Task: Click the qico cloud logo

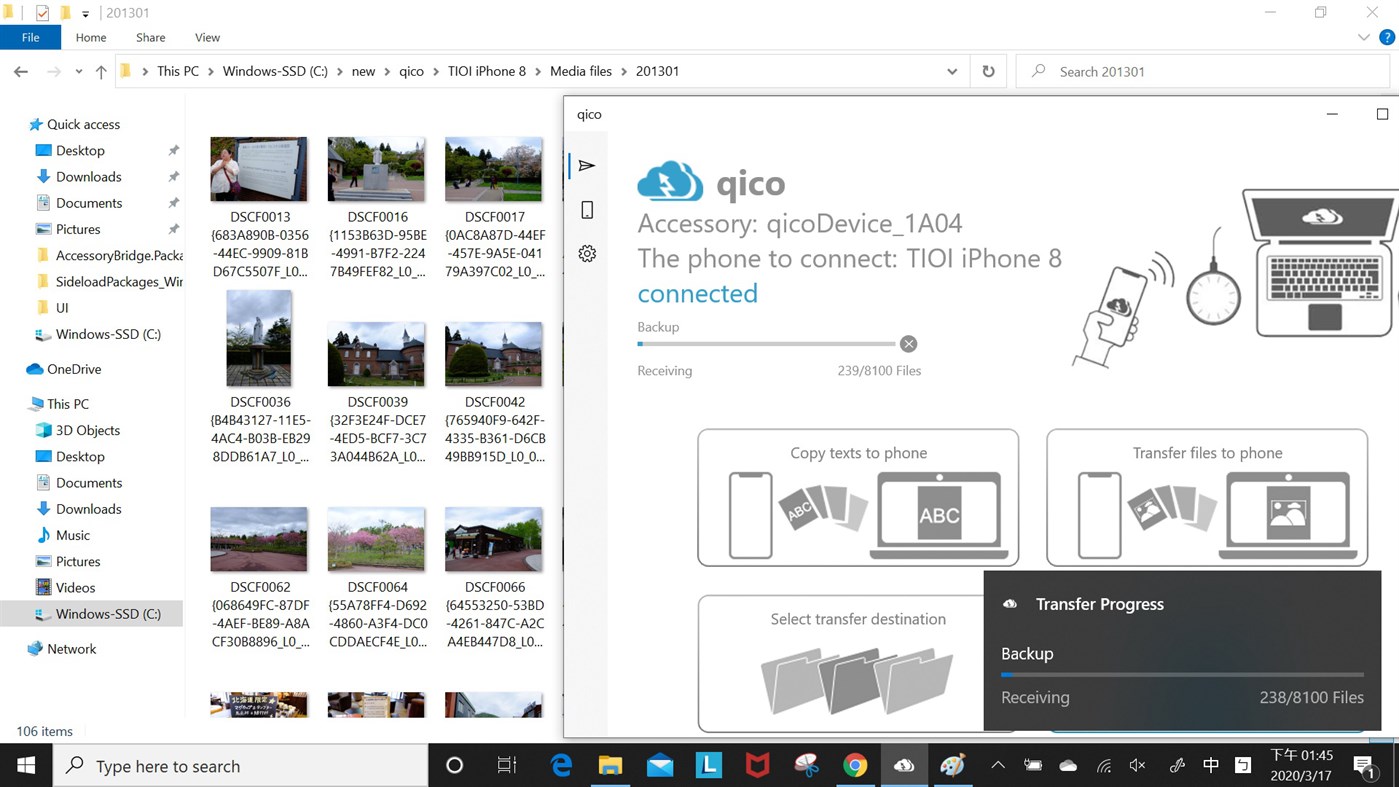Action: point(668,182)
